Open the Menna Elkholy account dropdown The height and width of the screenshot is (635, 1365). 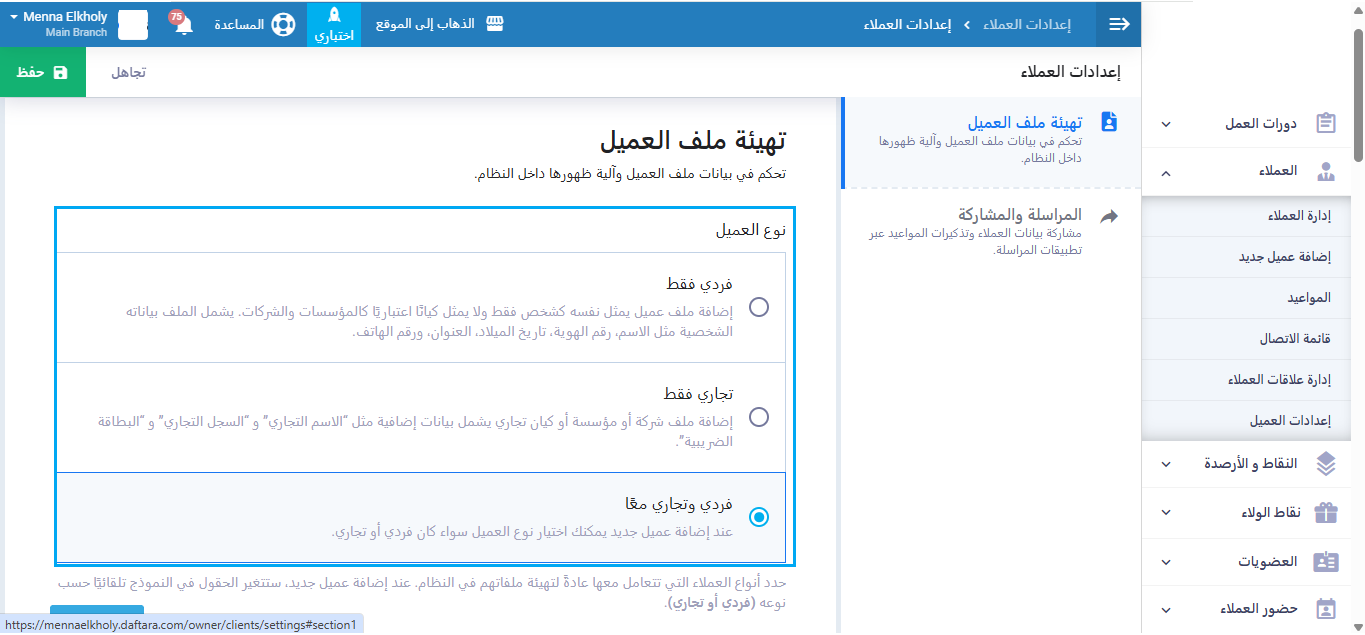click(x=58, y=24)
